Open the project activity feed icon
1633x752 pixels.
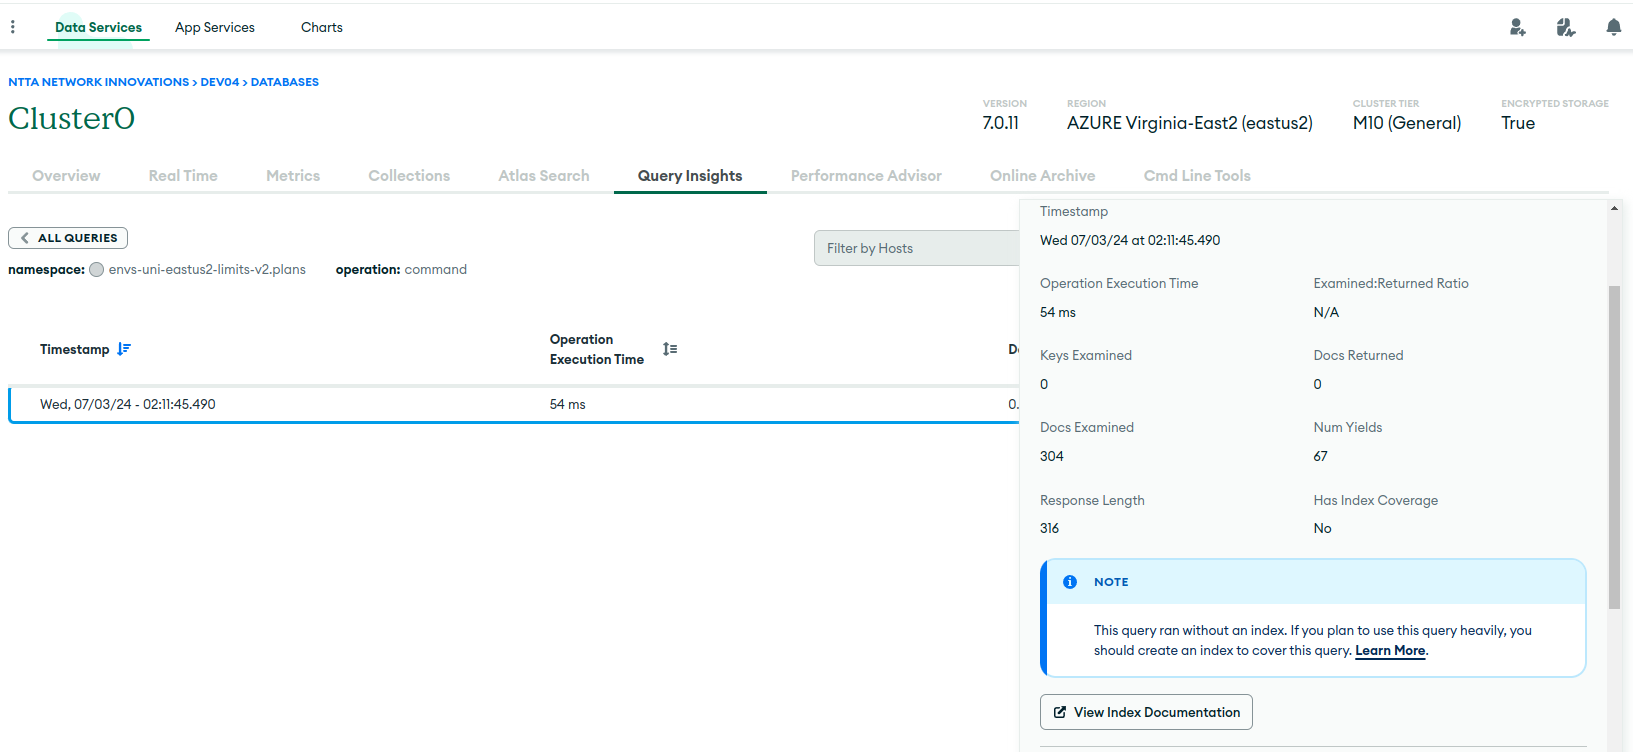[x=1565, y=27]
